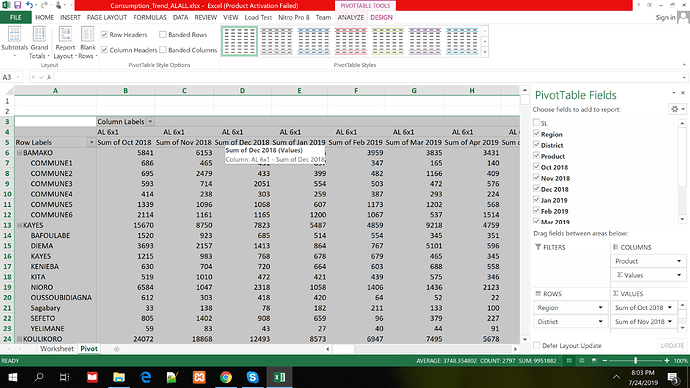Click the Save icon in quick access toolbar
Image resolution: width=690 pixels, height=388 pixels.
(18, 5)
